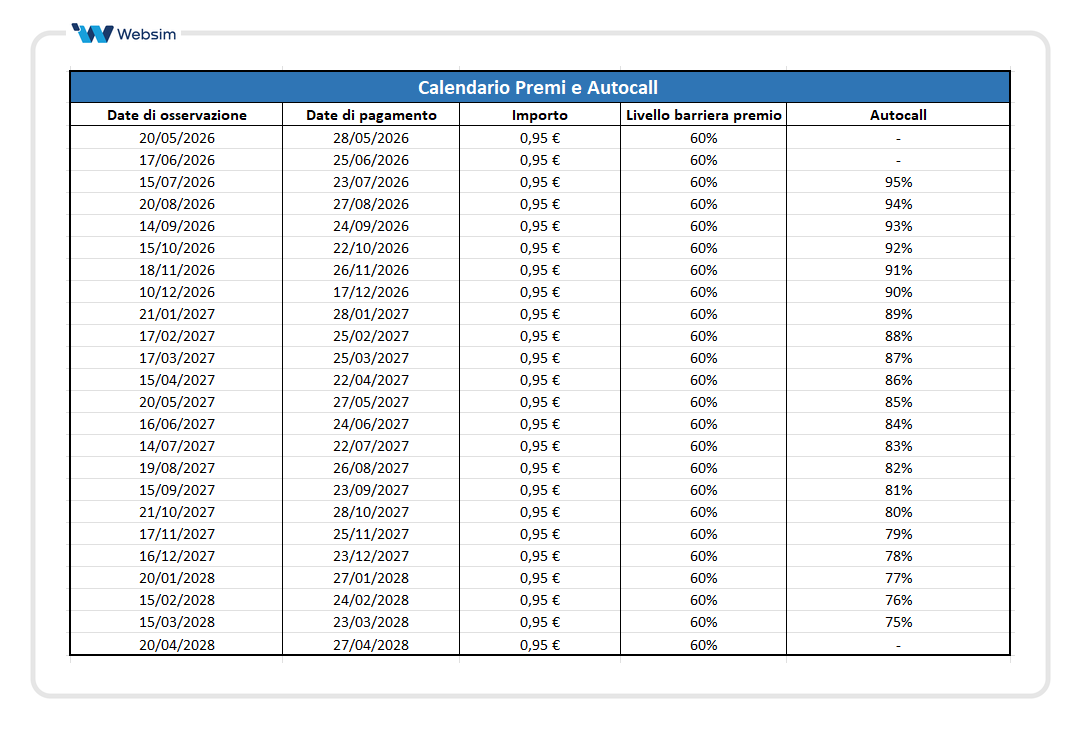Select the observation date 20/05/2026
Viewport: 1081px width, 729px height.
click(175, 138)
